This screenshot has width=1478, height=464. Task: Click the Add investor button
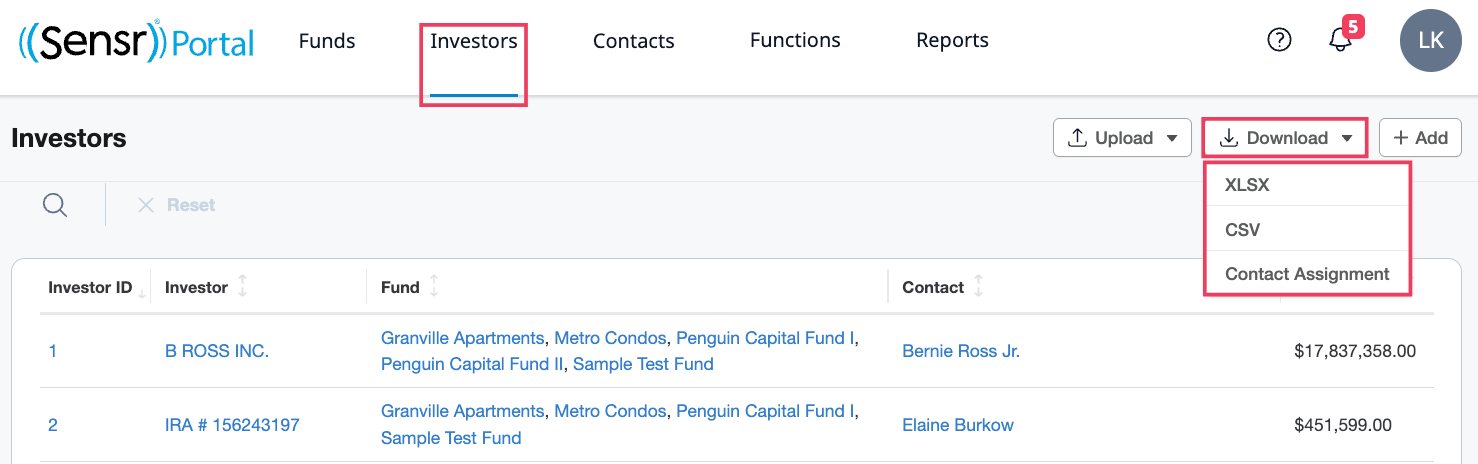tap(1420, 138)
